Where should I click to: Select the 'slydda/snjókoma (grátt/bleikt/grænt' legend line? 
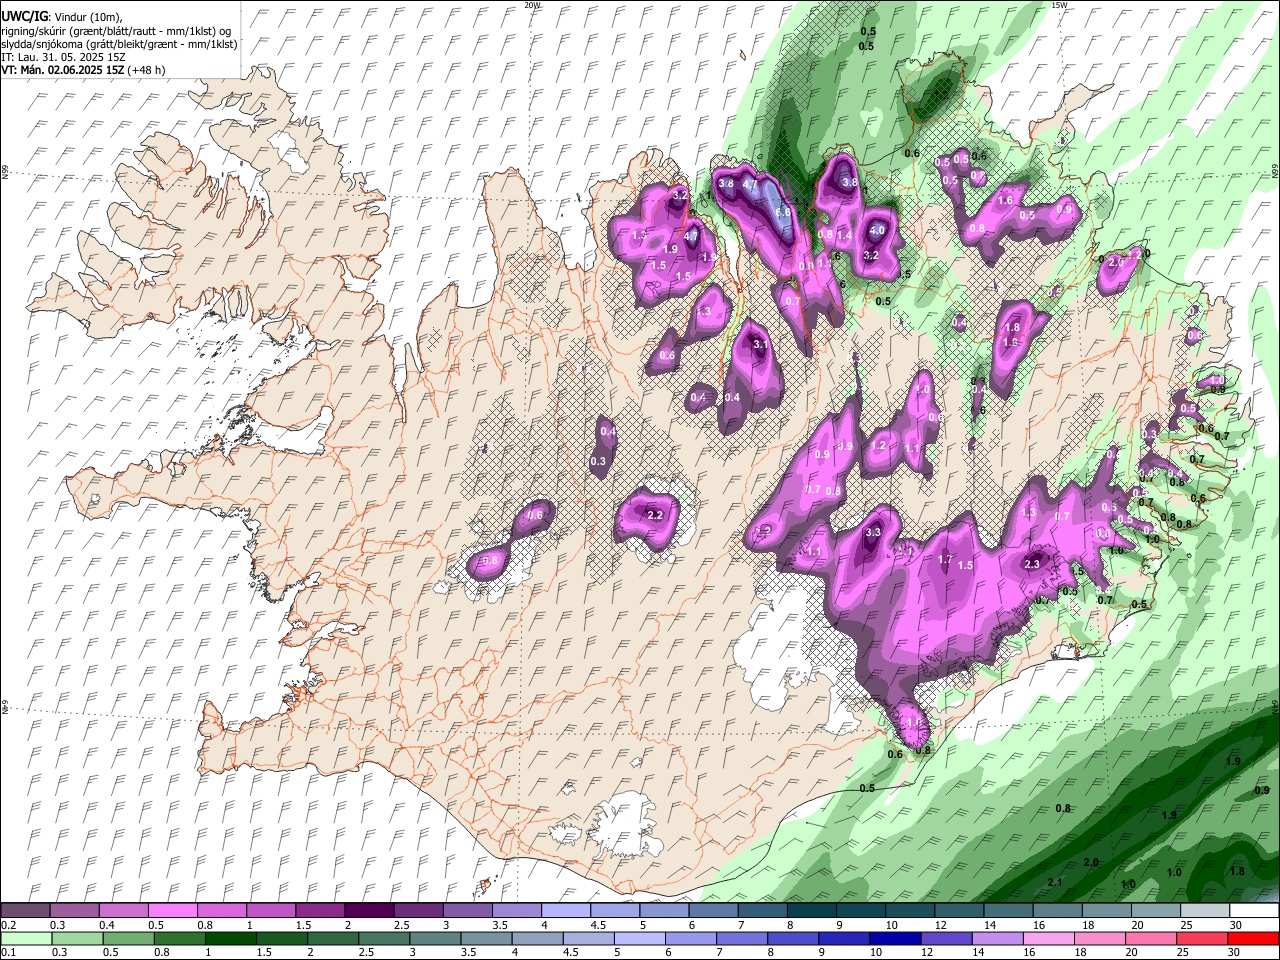point(87,44)
